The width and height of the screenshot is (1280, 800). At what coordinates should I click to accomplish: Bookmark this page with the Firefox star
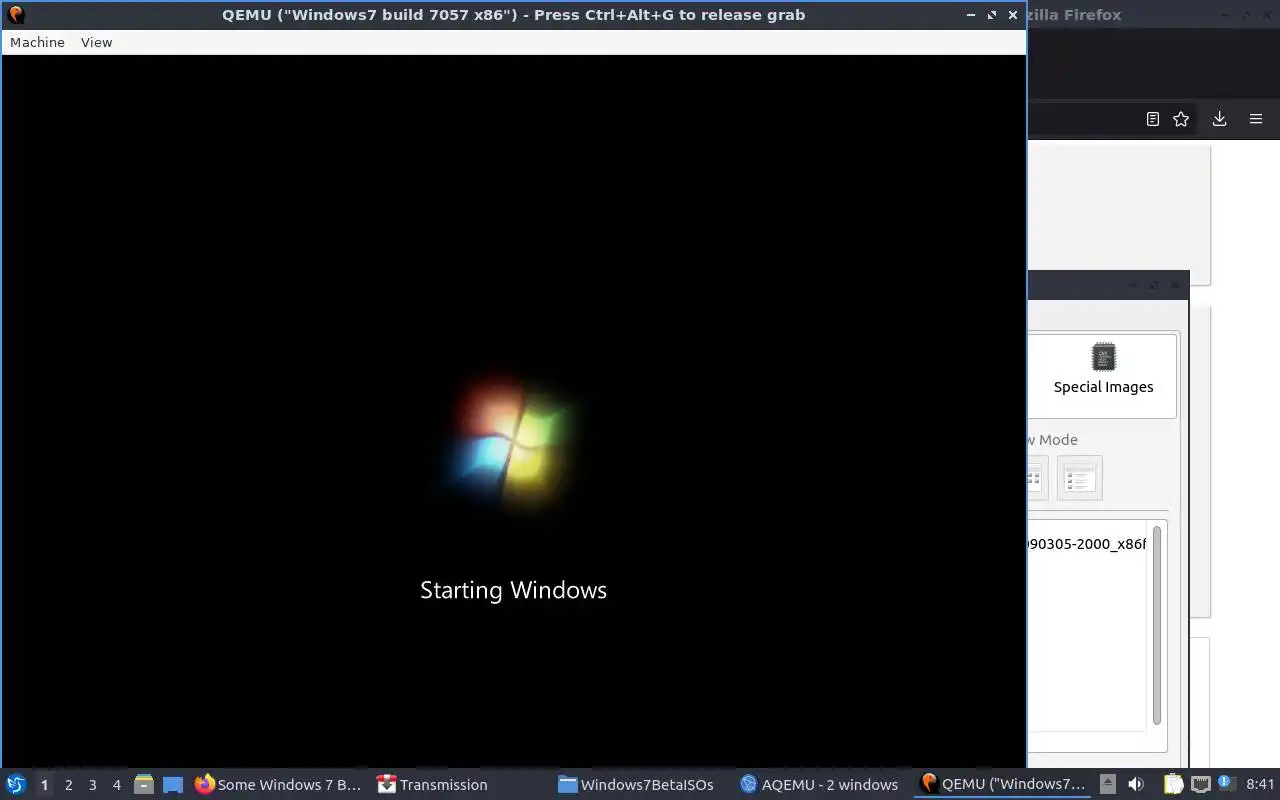[1181, 119]
